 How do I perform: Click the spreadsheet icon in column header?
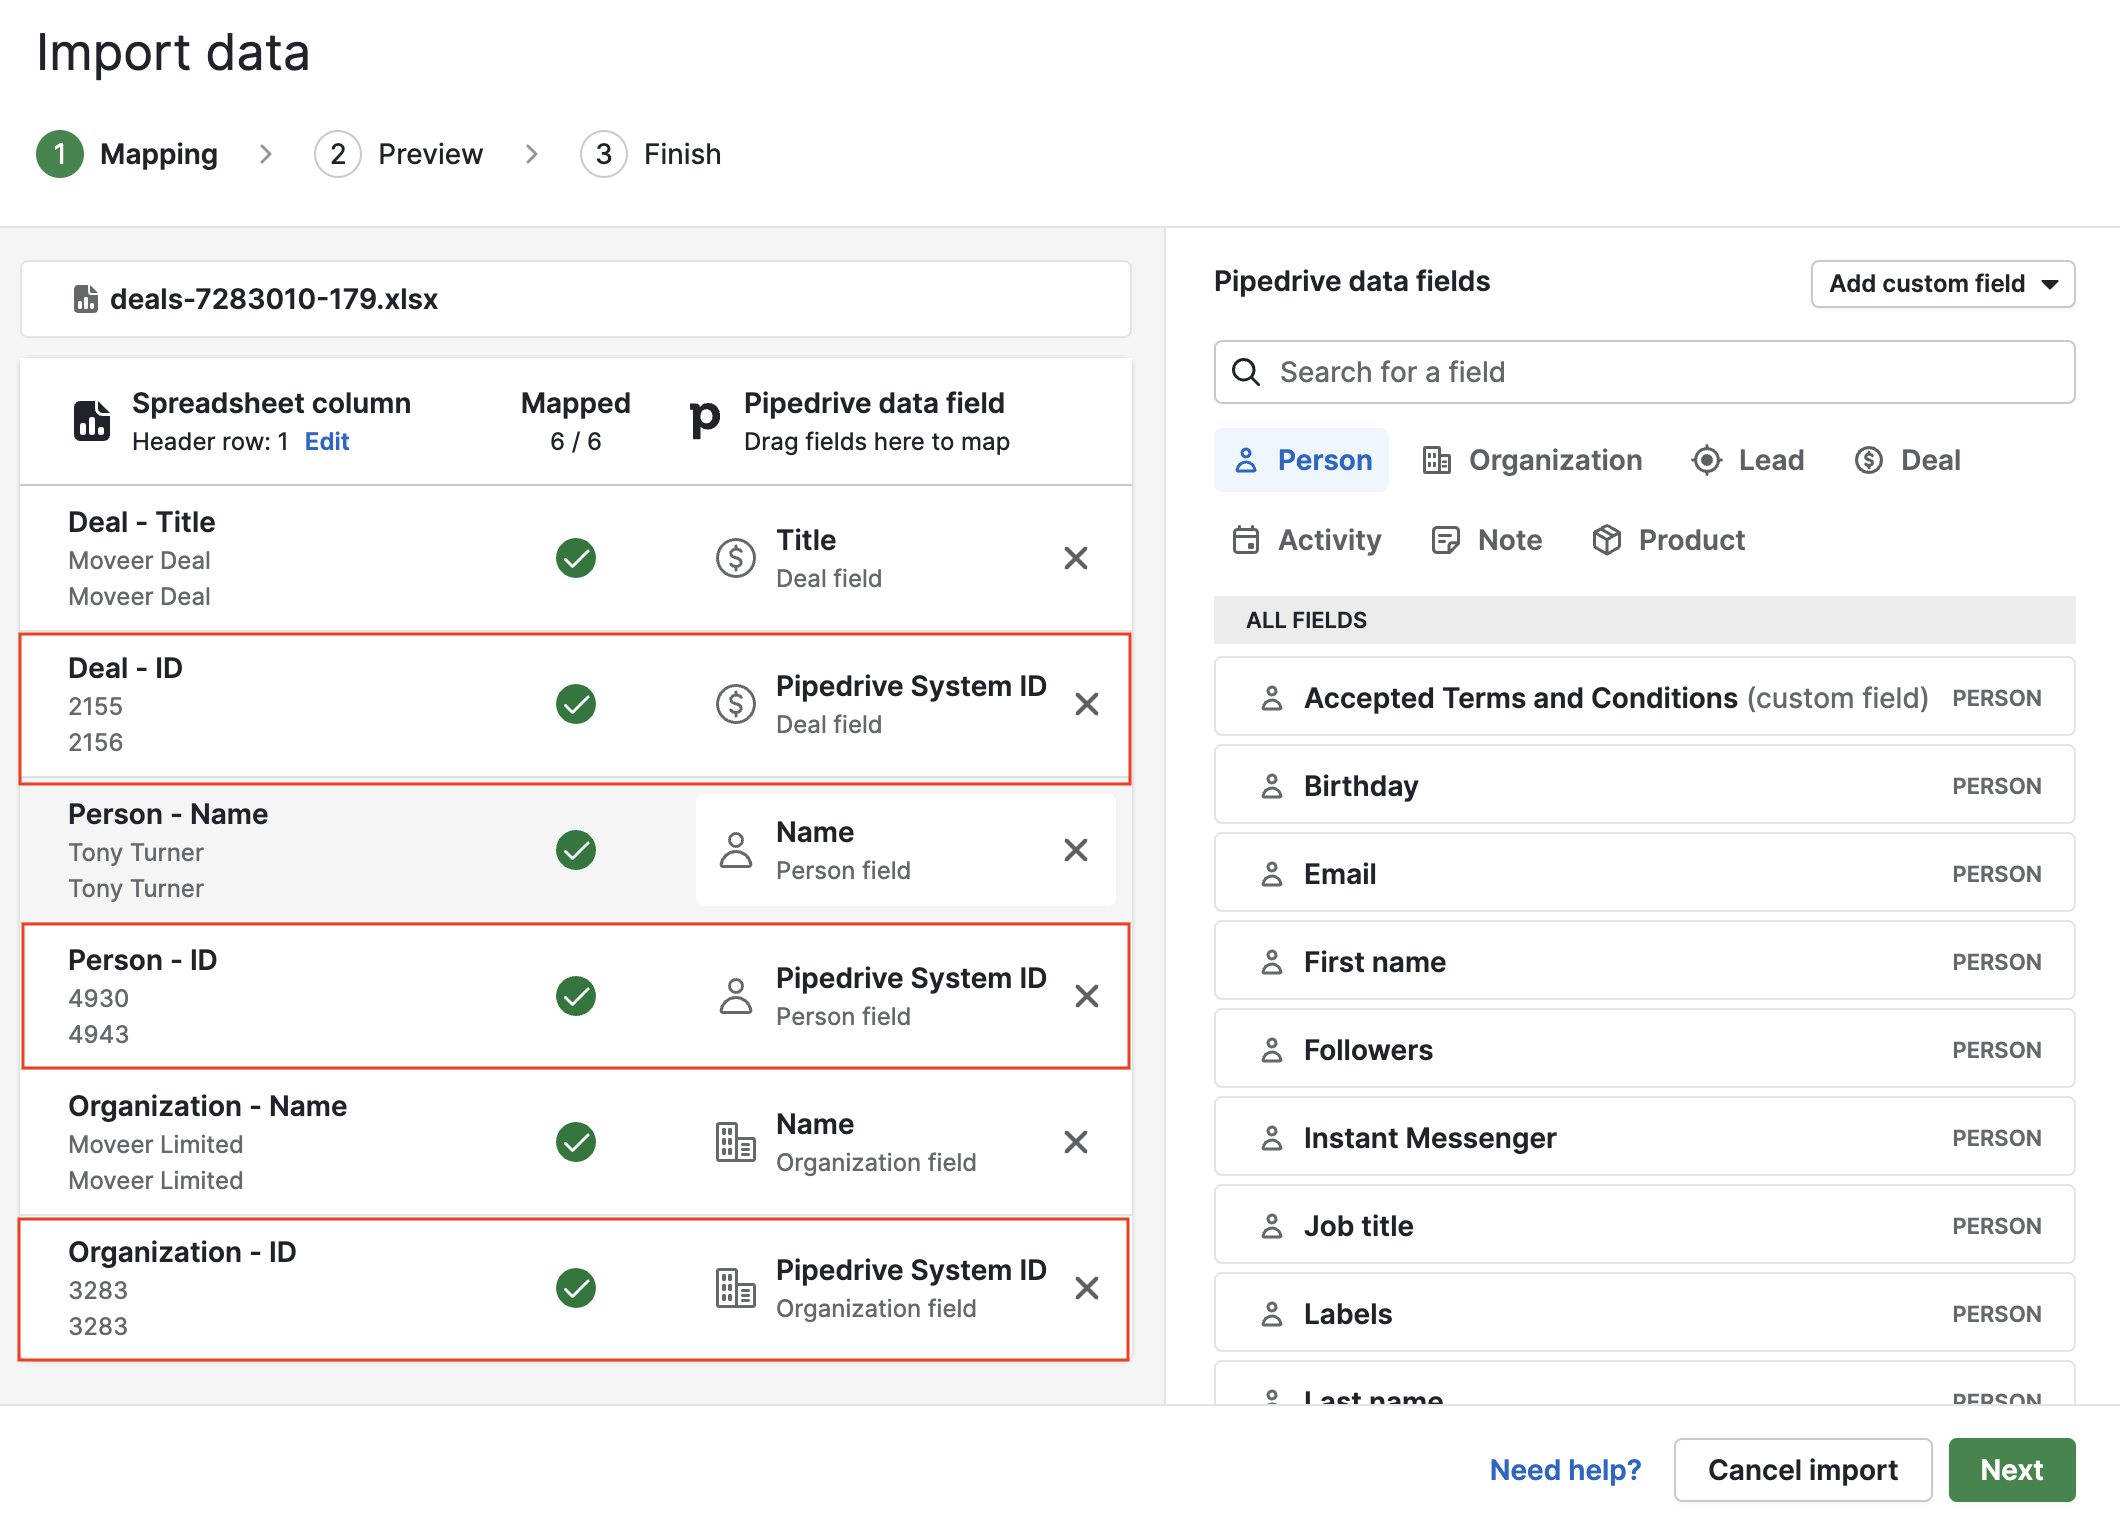pos(92,421)
